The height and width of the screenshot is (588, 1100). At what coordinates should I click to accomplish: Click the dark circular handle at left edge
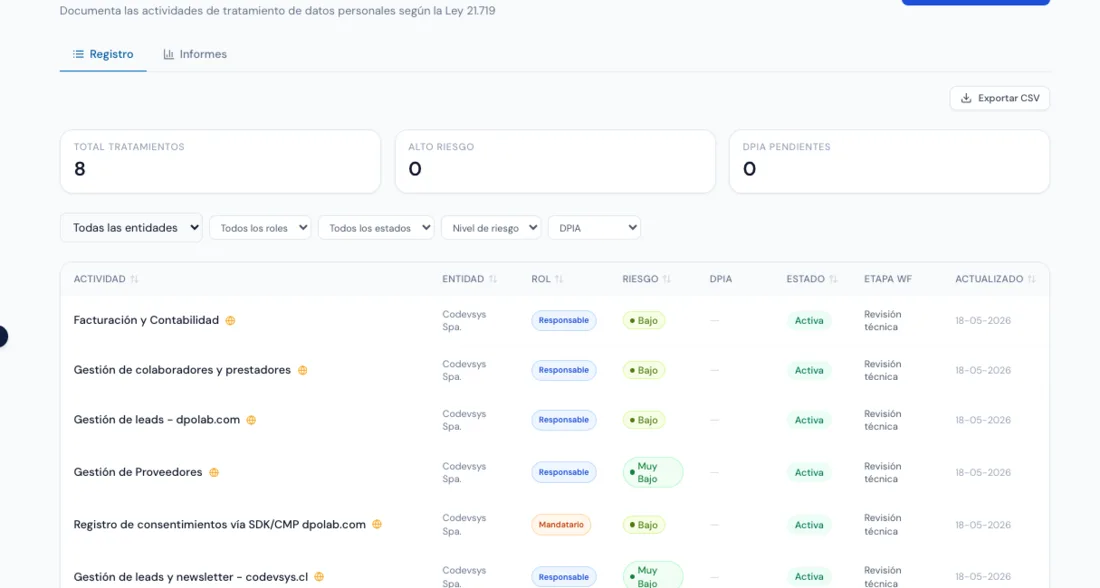click(x=3, y=337)
